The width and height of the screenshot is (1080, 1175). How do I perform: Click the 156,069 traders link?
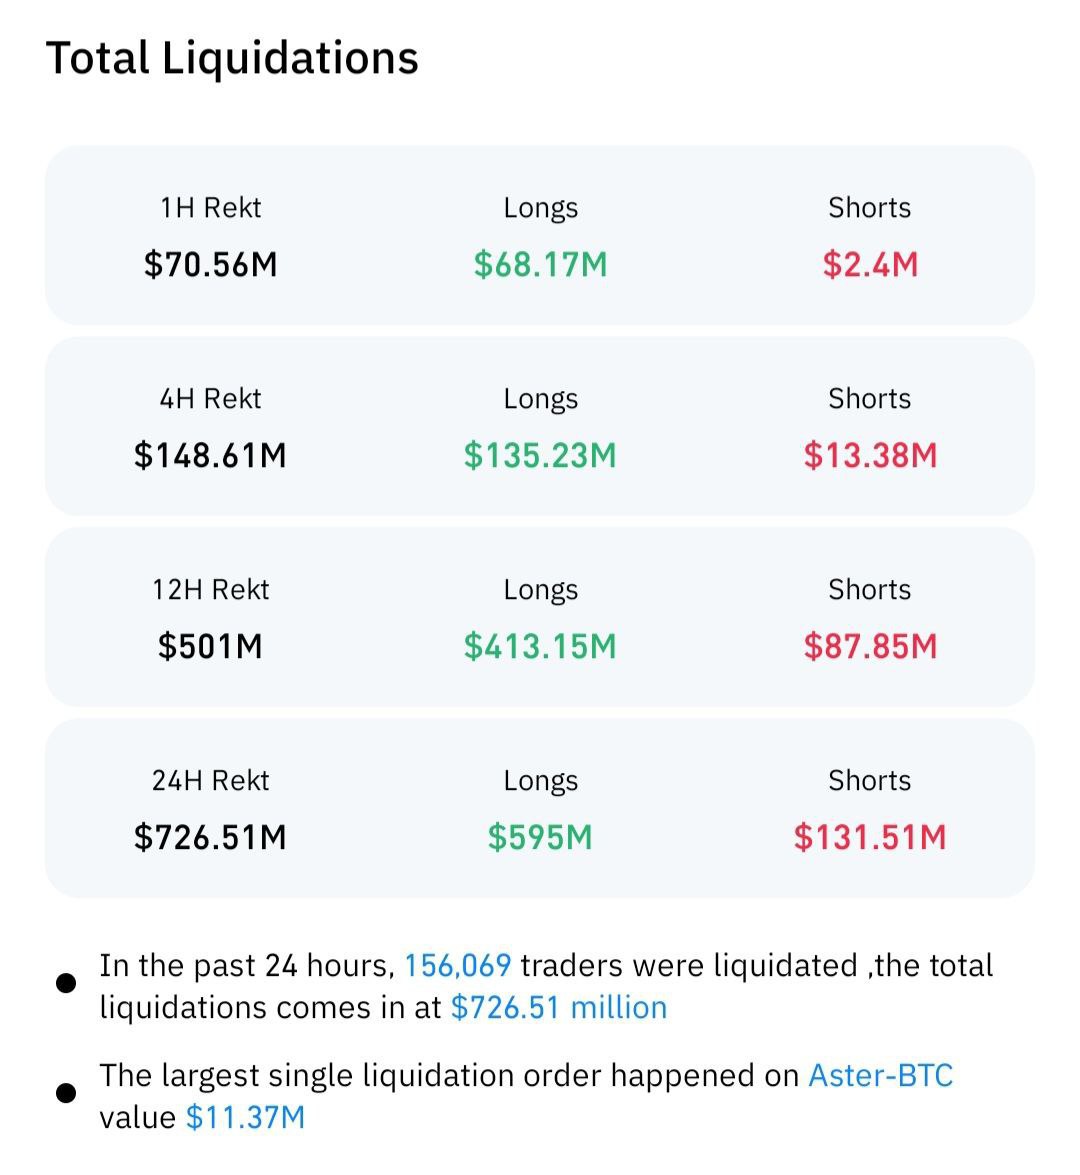457,966
